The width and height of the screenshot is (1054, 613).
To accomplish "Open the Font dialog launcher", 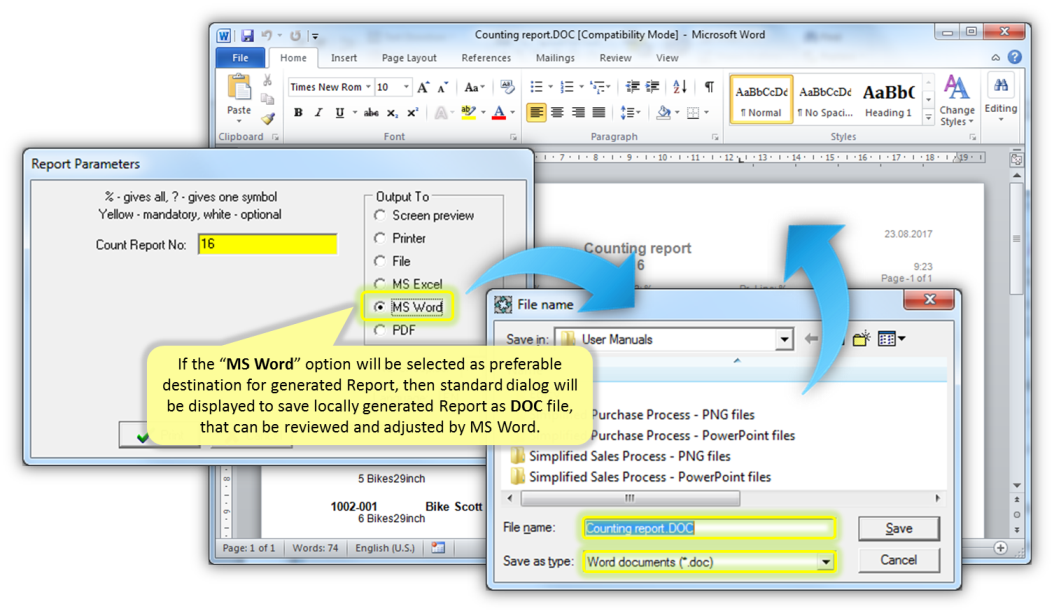I will click(514, 137).
